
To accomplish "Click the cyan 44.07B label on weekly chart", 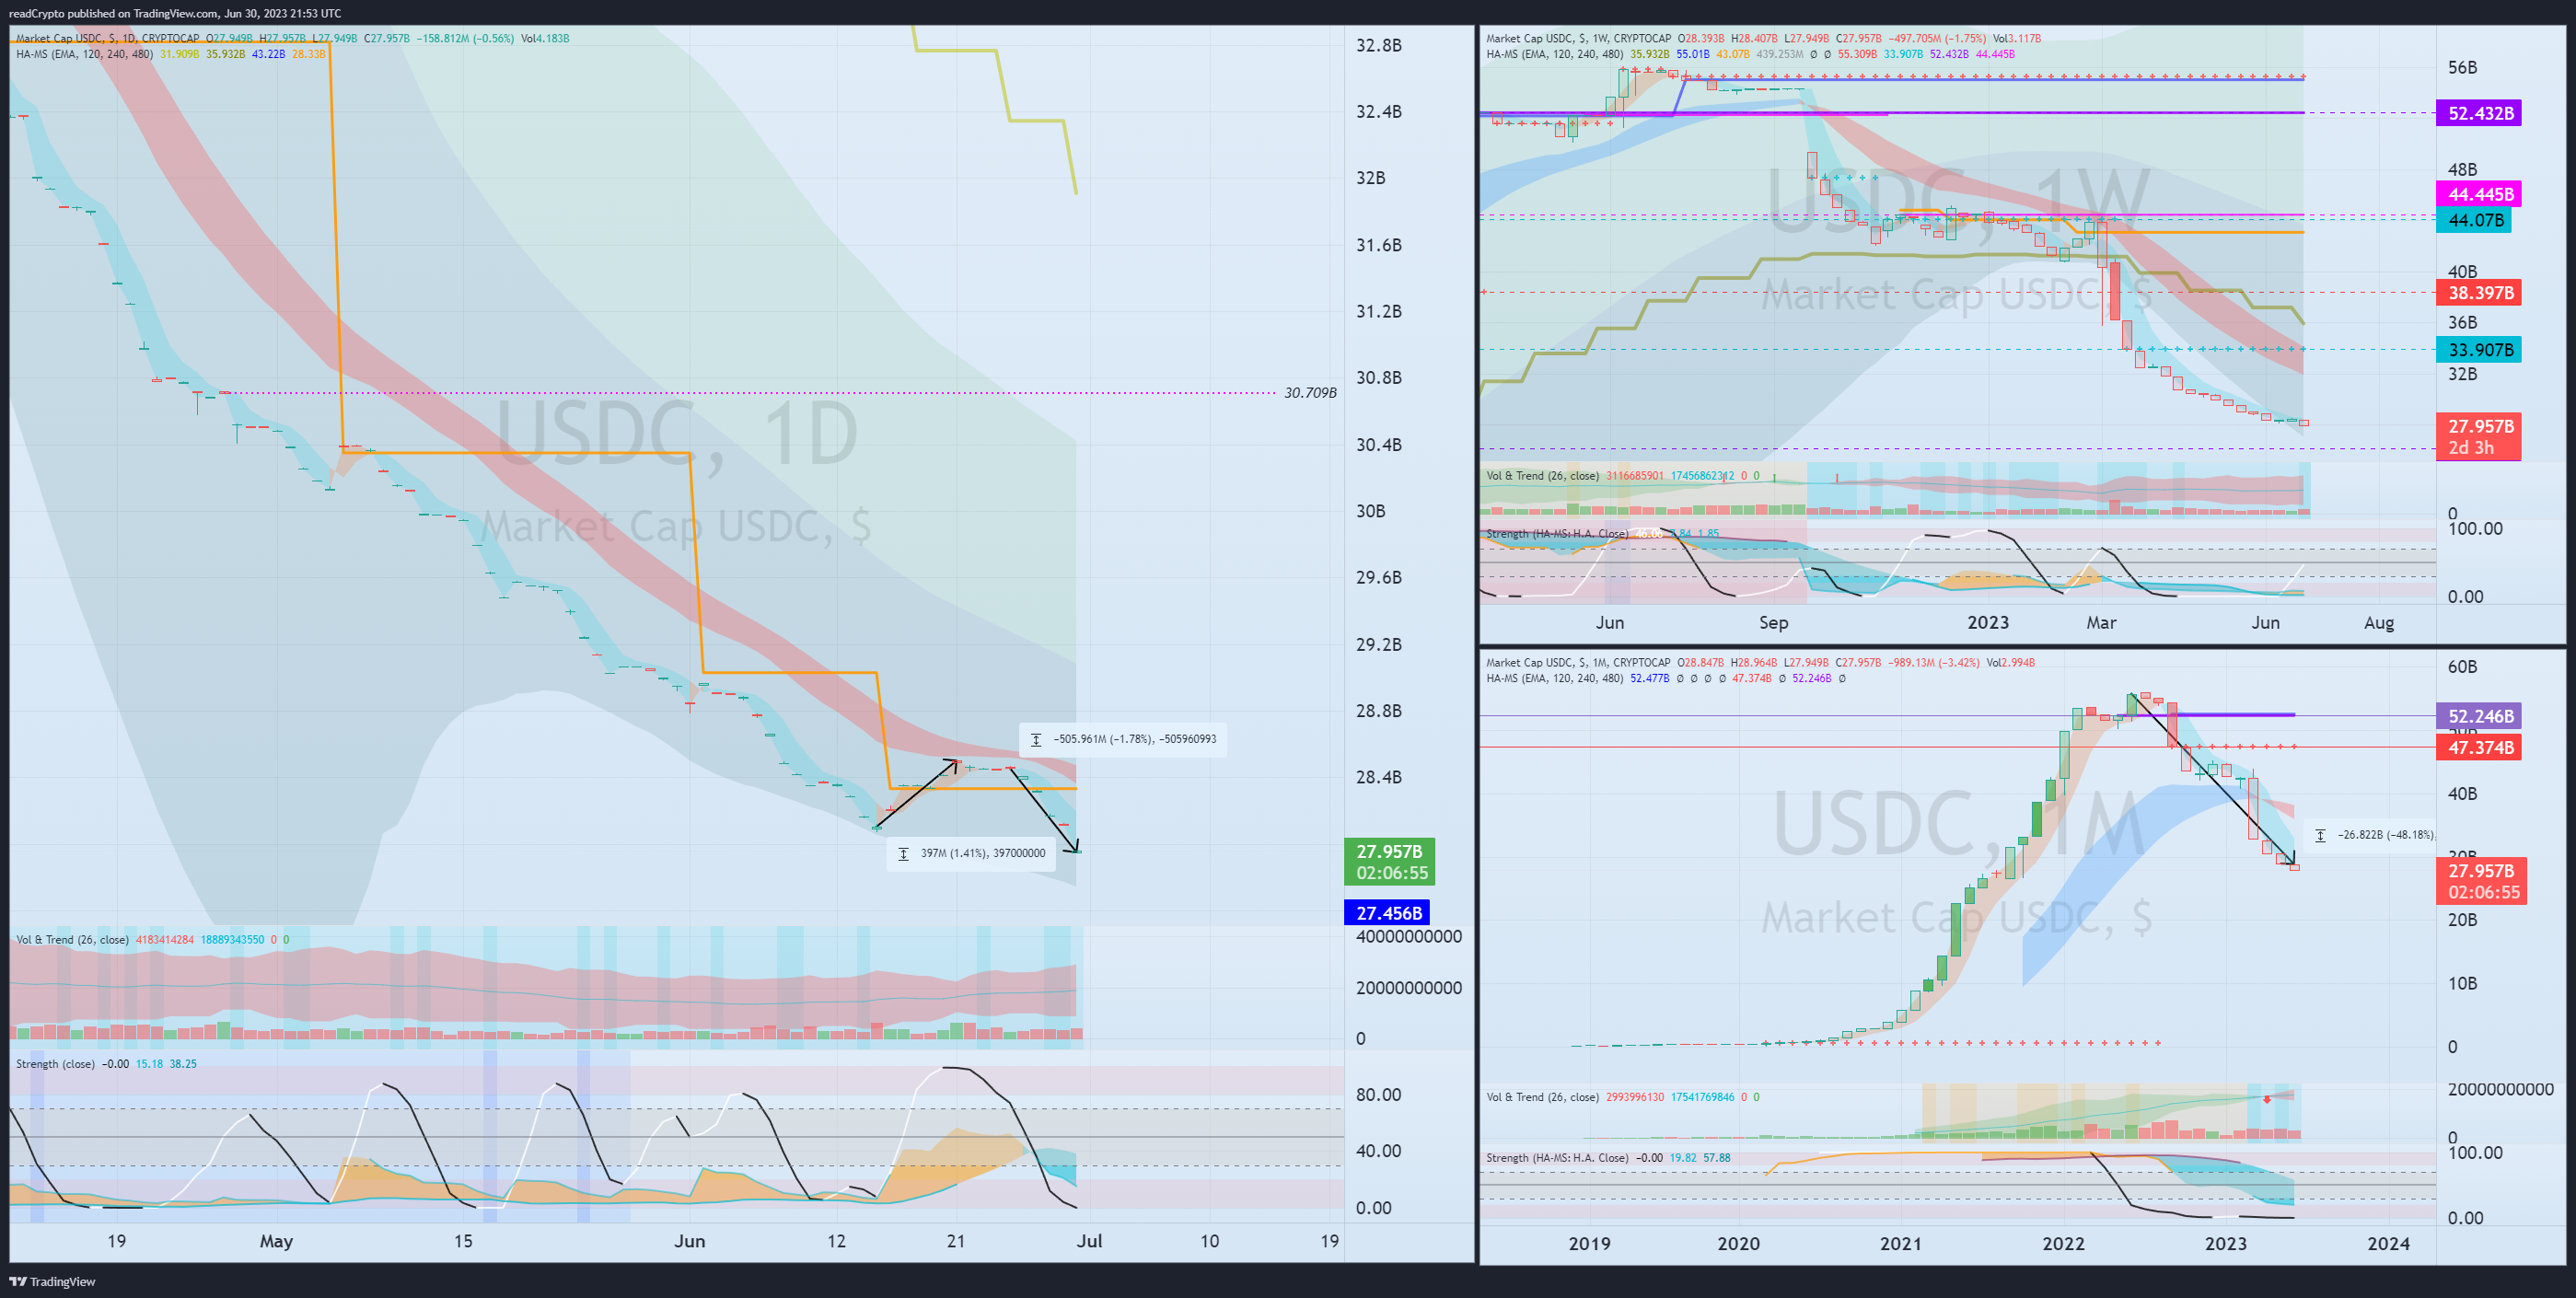I will pyautogui.click(x=2473, y=220).
